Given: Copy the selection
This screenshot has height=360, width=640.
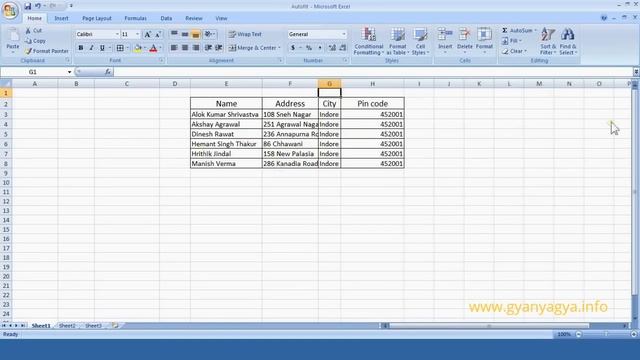Looking at the screenshot, I should tap(36, 41).
